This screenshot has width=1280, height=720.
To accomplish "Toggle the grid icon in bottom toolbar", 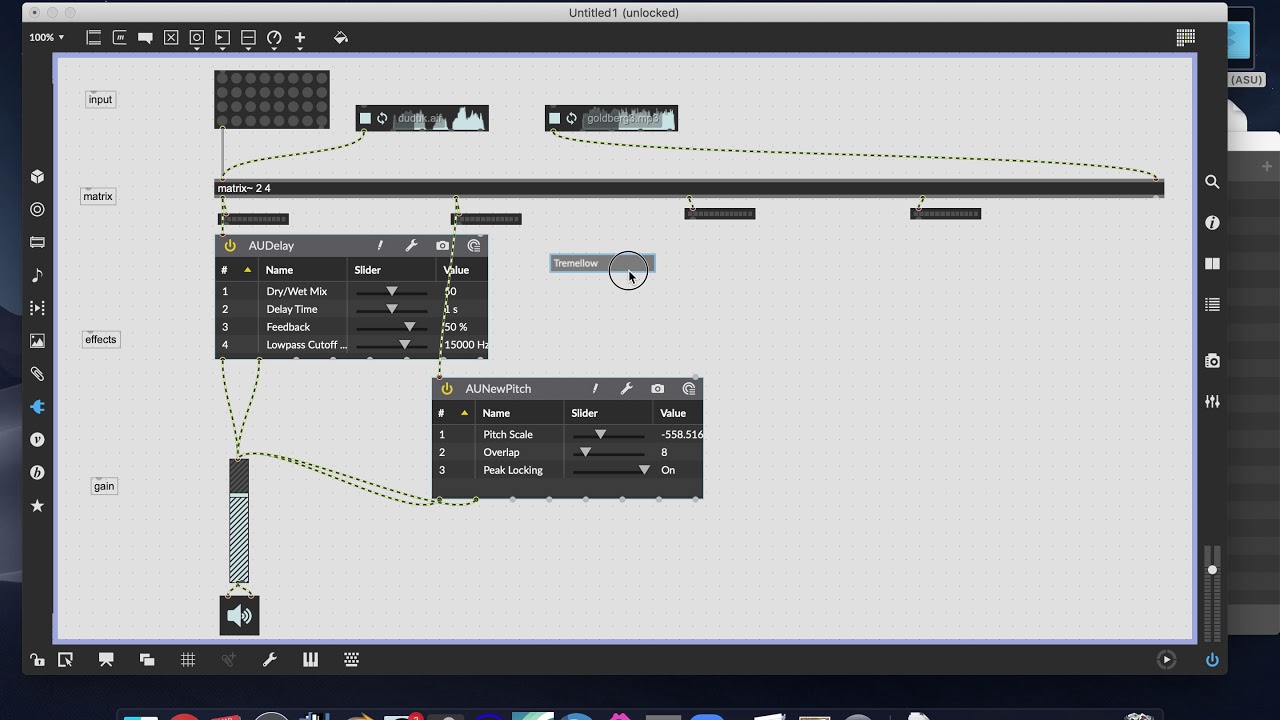I will point(188,660).
